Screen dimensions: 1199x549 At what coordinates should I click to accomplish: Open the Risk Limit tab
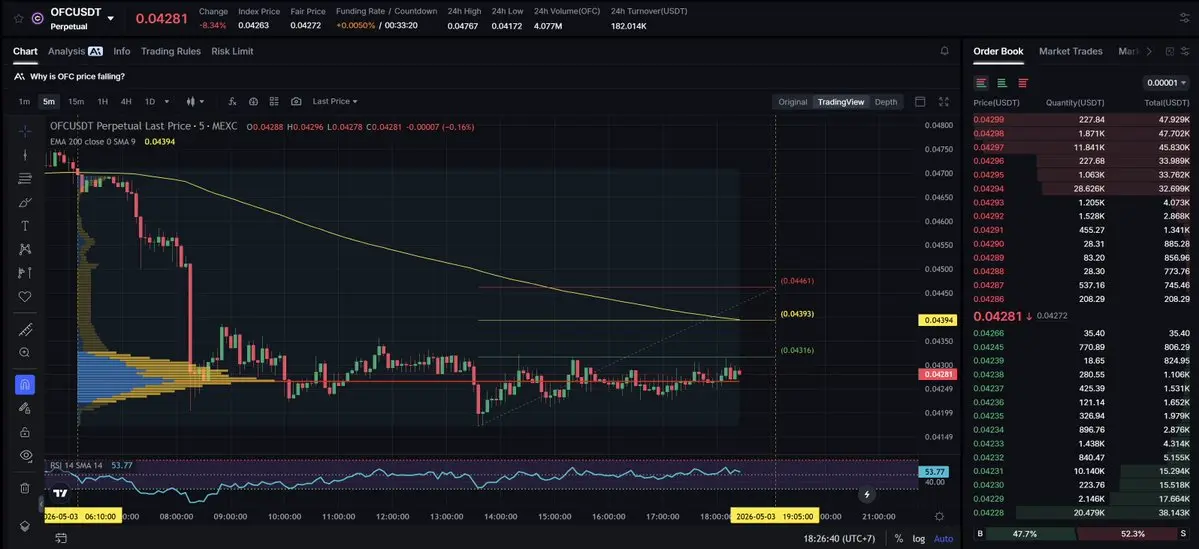point(232,51)
